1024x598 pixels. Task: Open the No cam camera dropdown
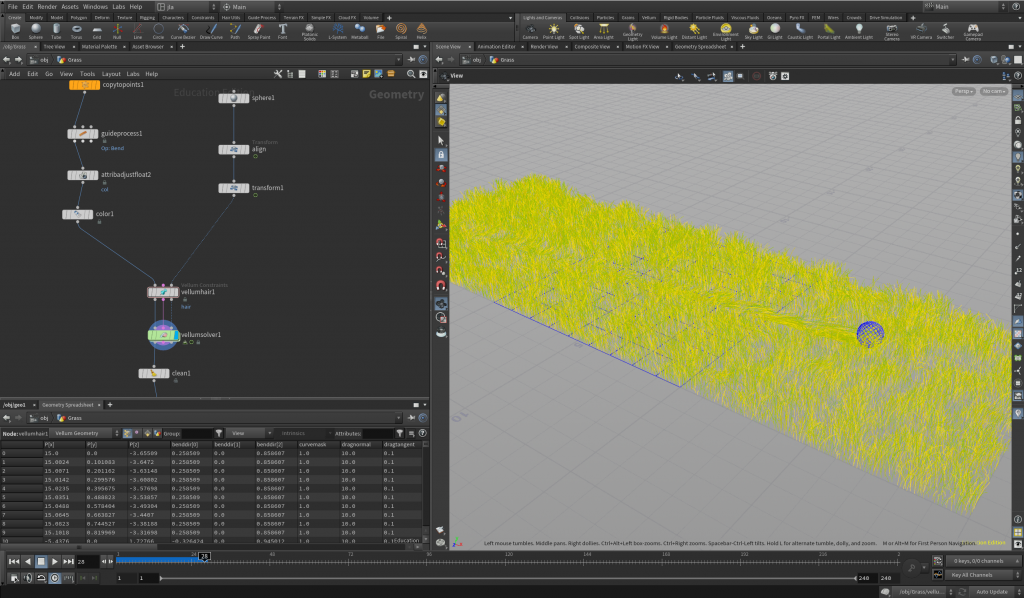point(993,91)
